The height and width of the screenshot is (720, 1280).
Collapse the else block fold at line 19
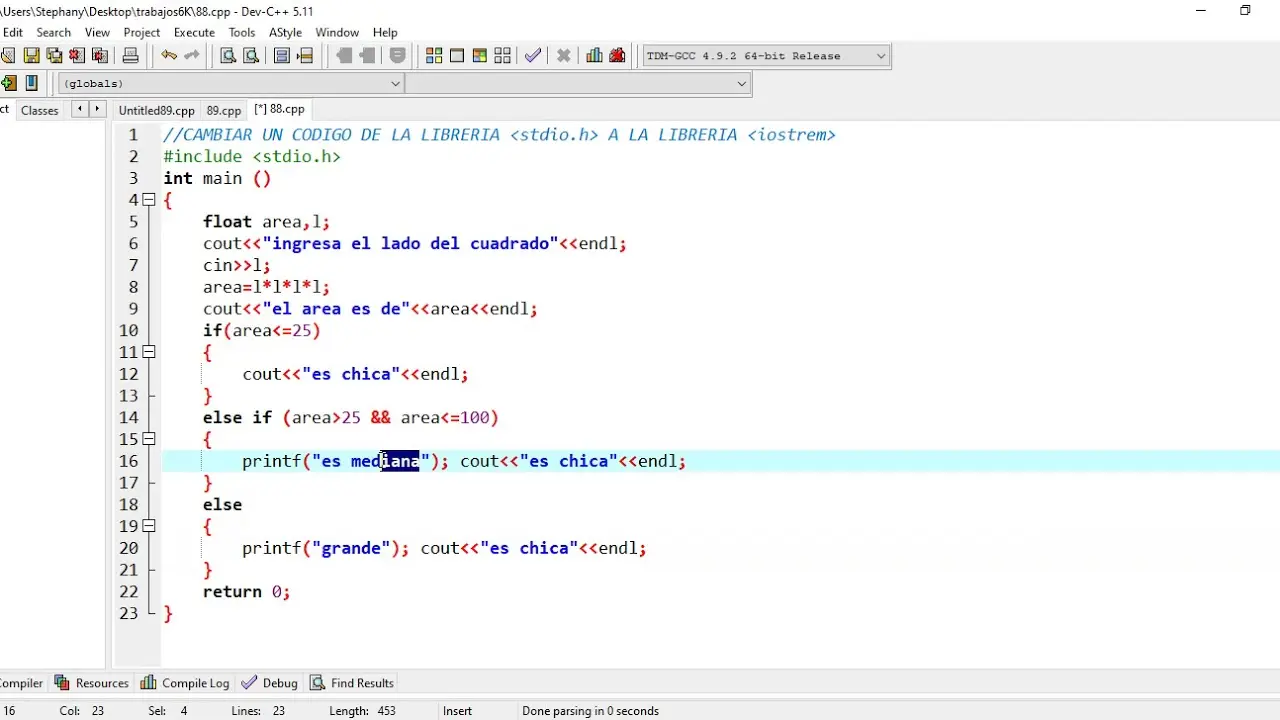[149, 526]
